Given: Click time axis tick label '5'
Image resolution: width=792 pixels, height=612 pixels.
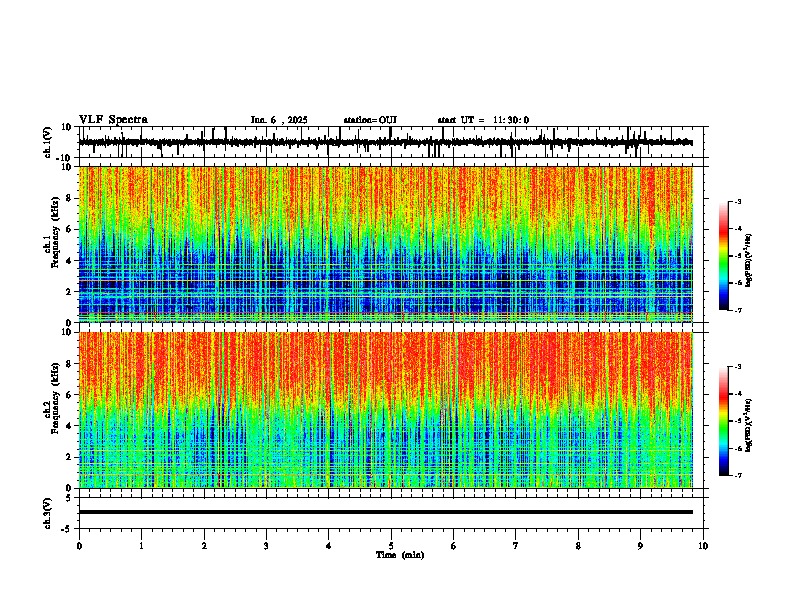Looking at the screenshot, I should click(391, 546).
